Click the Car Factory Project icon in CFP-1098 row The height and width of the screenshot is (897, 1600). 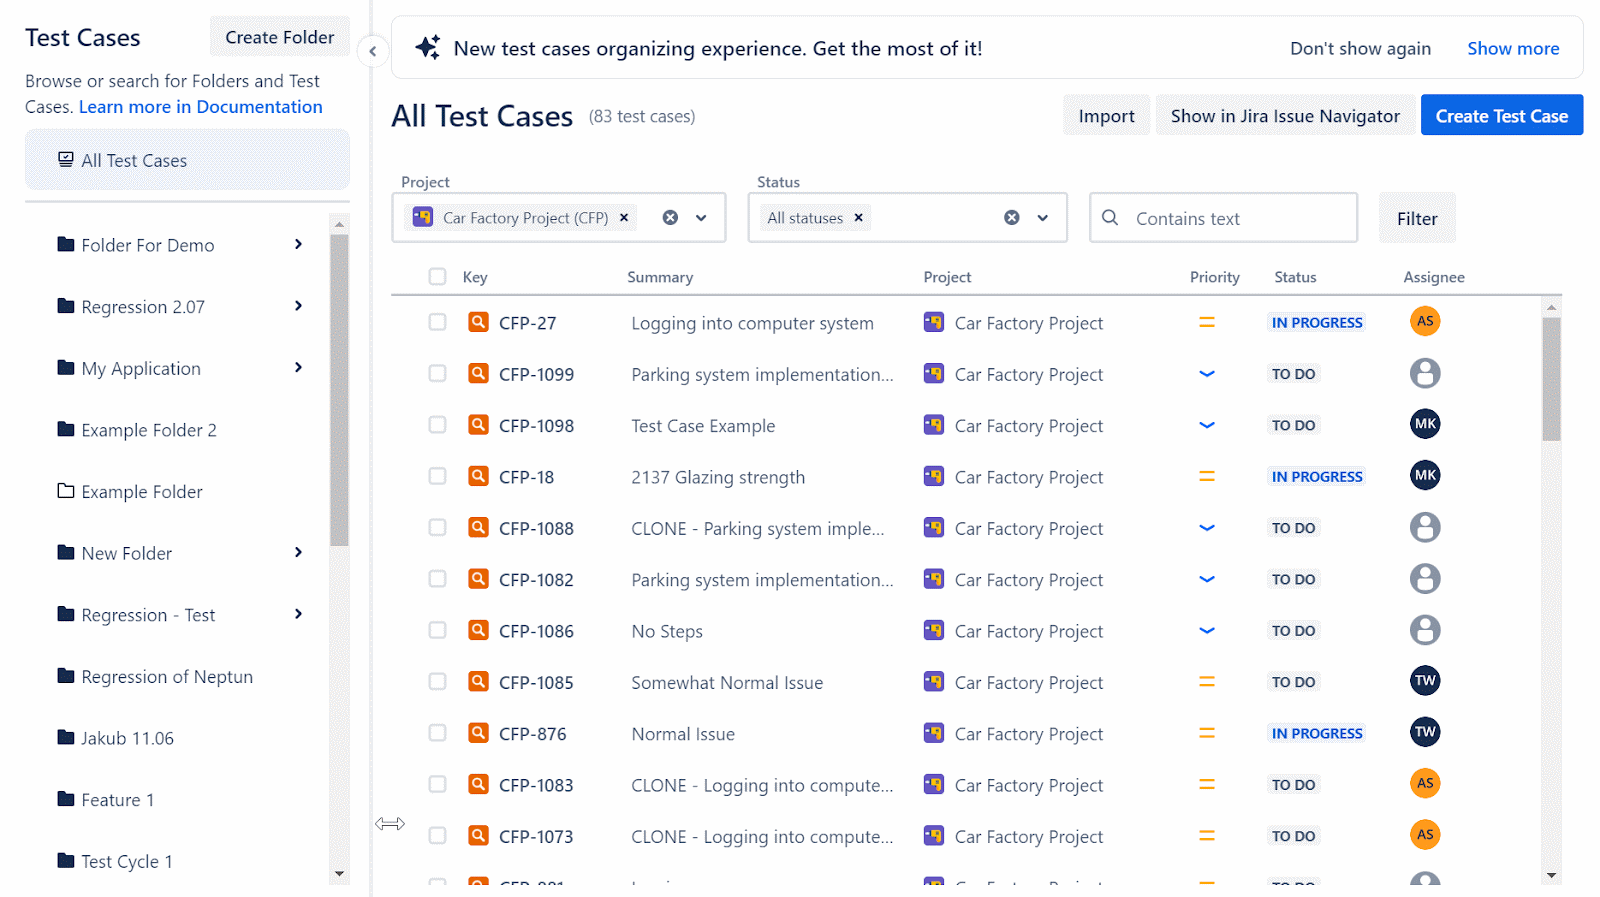click(x=934, y=425)
